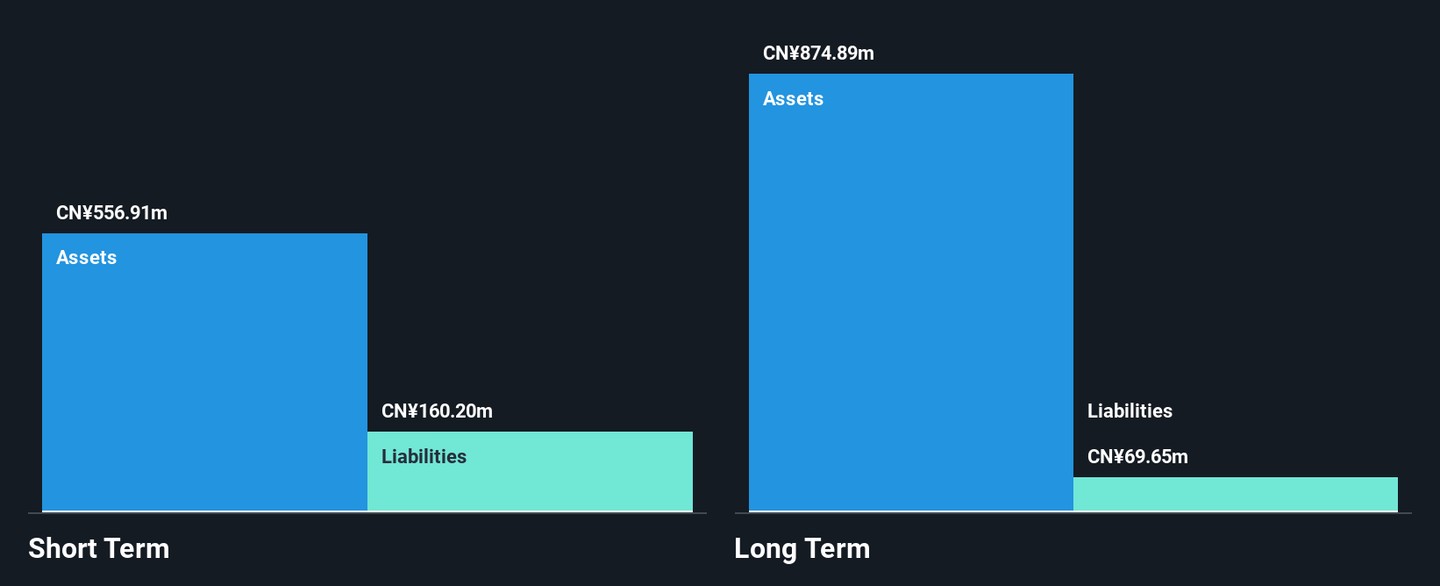Click the baseline axis under Short Term chart
Viewport: 1440px width, 586px height.
click(x=367, y=513)
